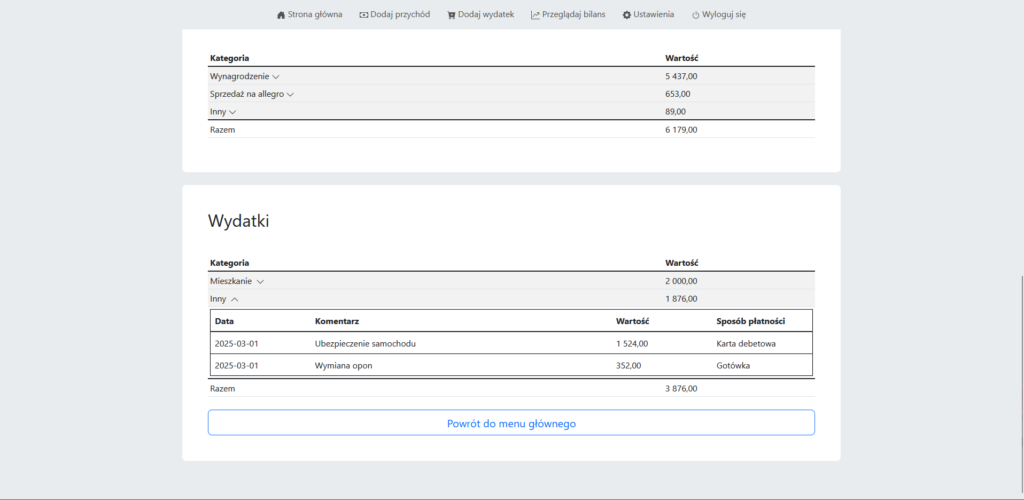Click the chart icon beside Przeglądaj bilans

(x=535, y=15)
